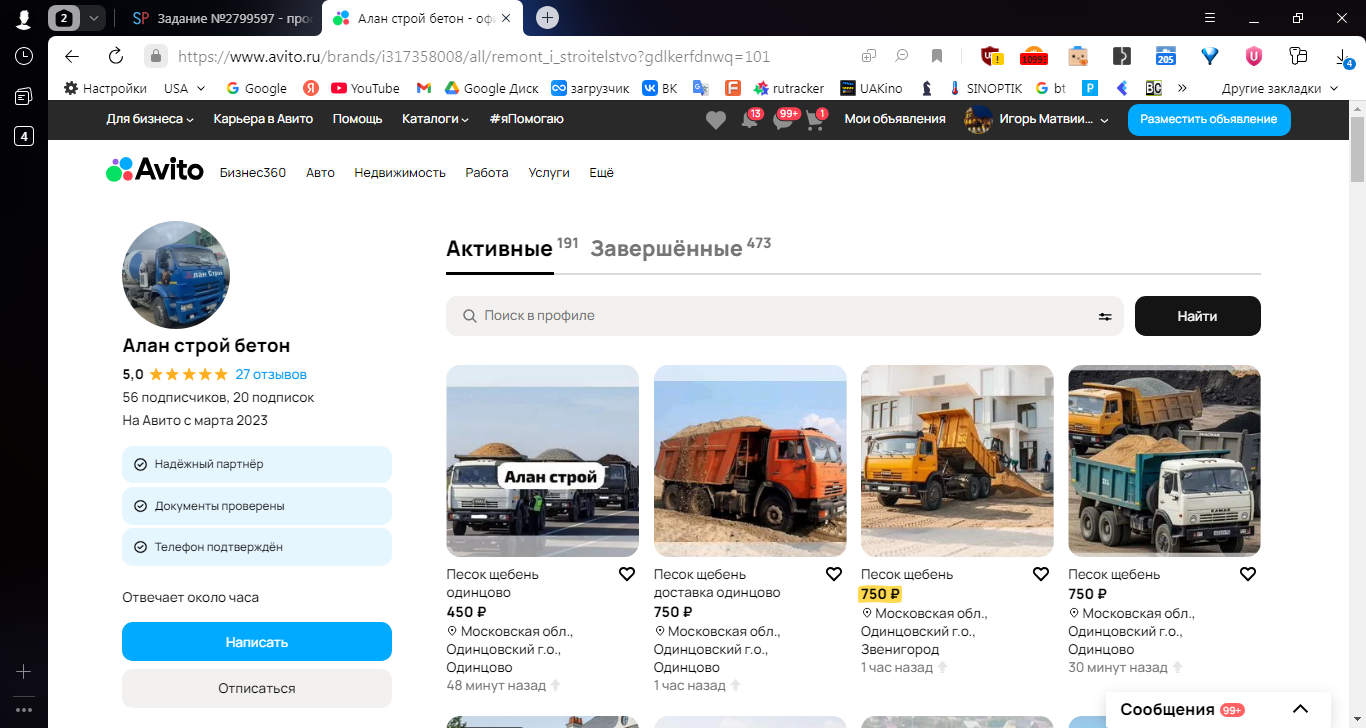
Task: Open messages chat icon in Avito header
Action: (x=783, y=120)
